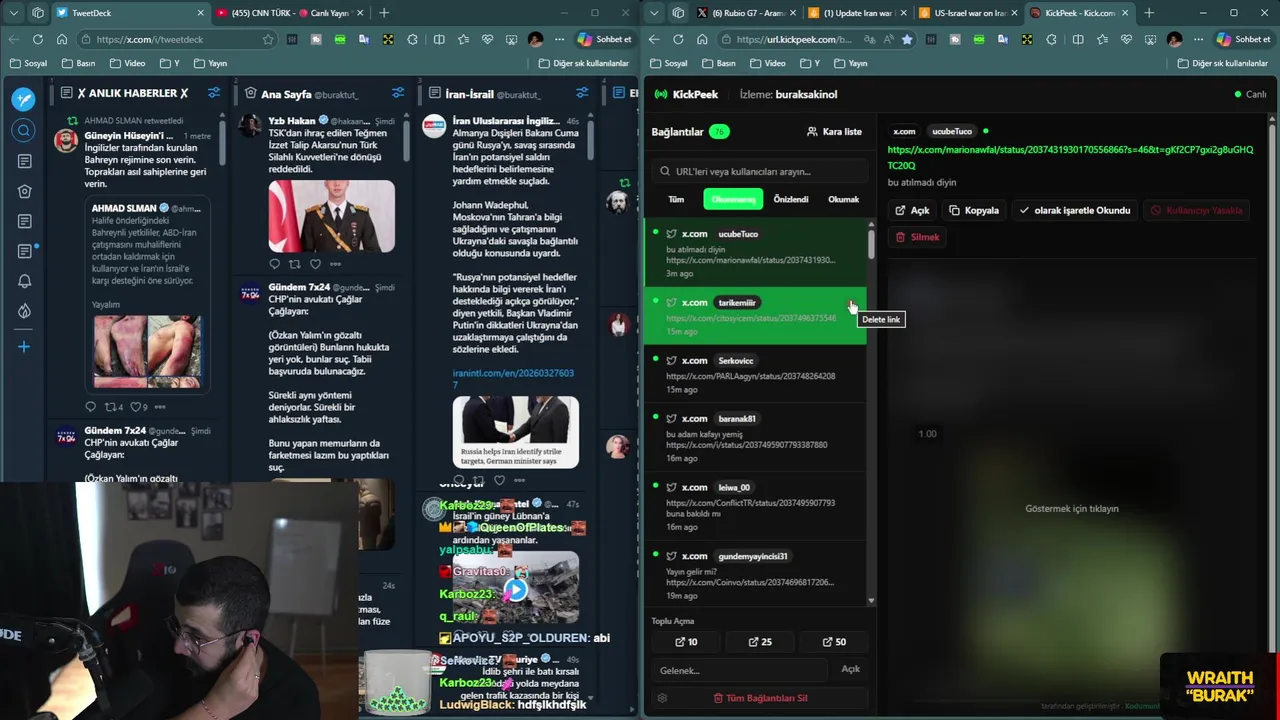This screenshot has height=720, width=1280.
Task: Click the add column plus icon in TweetDeck
Action: (24, 346)
